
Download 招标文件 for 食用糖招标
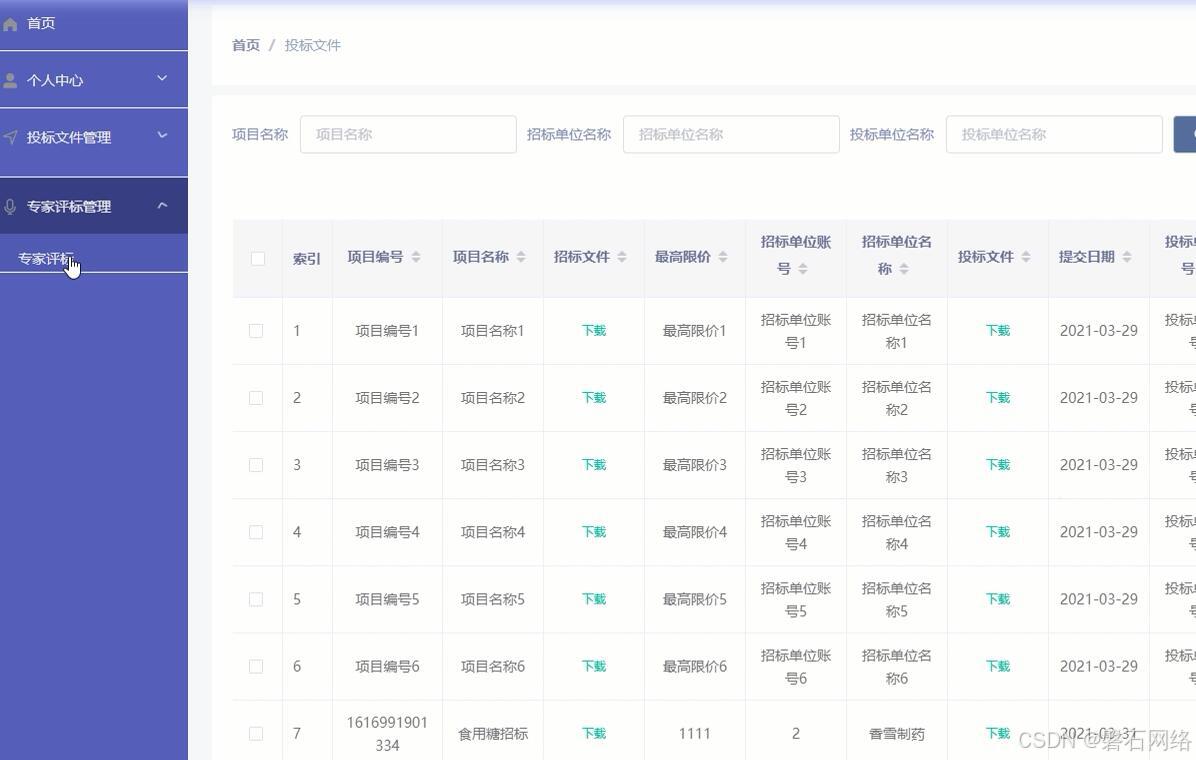pyautogui.click(x=593, y=733)
